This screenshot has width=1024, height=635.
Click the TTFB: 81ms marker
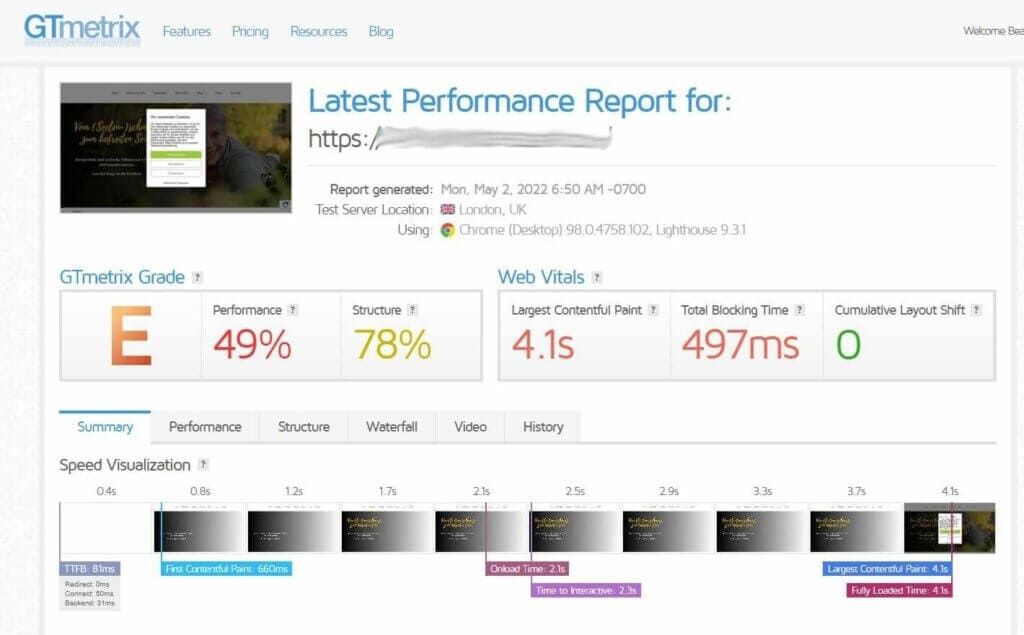[90, 569]
